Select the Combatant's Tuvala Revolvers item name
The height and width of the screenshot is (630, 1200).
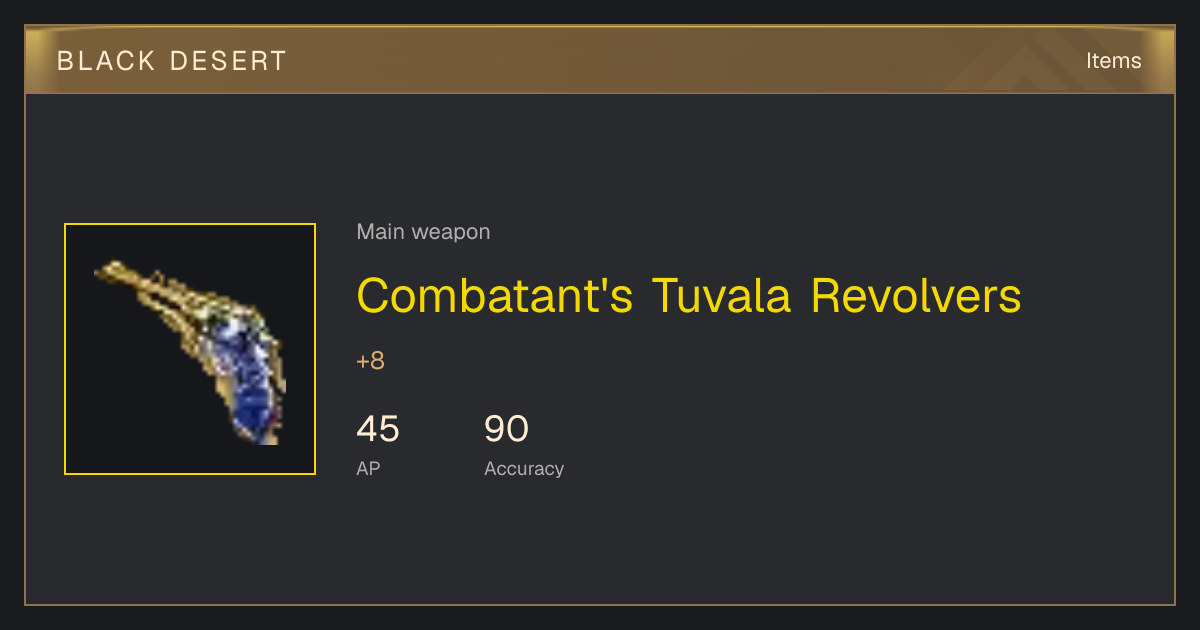689,296
